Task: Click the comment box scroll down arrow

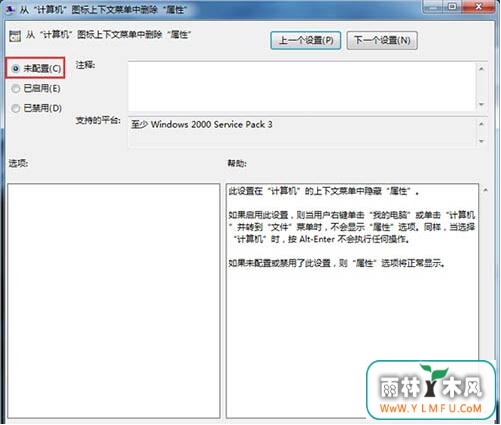Action: pos(481,104)
